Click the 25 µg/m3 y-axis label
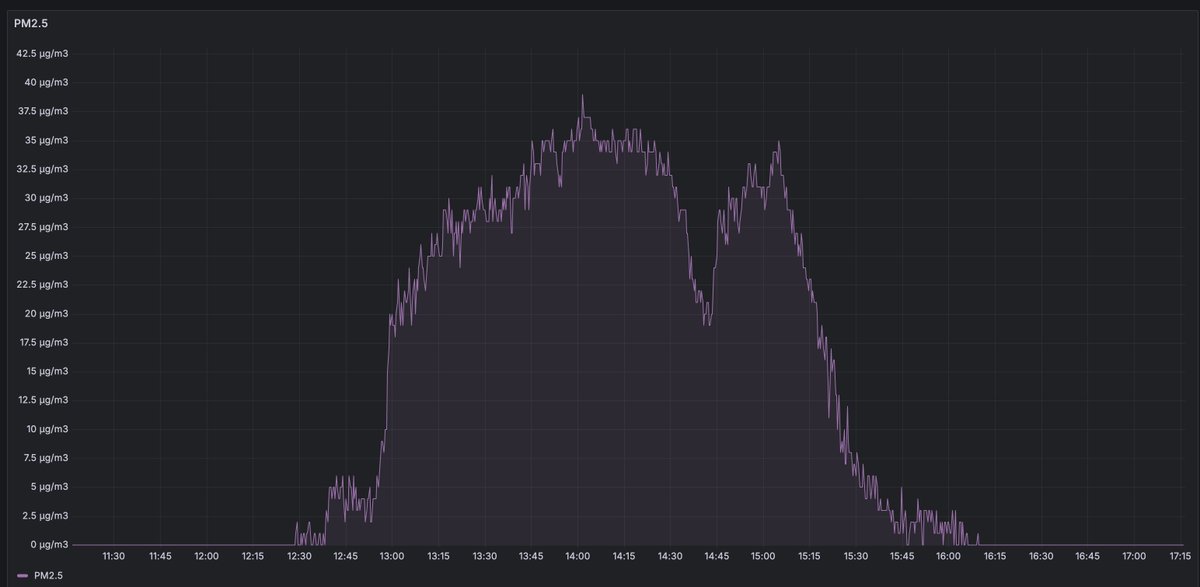Viewport: 1200px width, 587px height. pos(47,256)
